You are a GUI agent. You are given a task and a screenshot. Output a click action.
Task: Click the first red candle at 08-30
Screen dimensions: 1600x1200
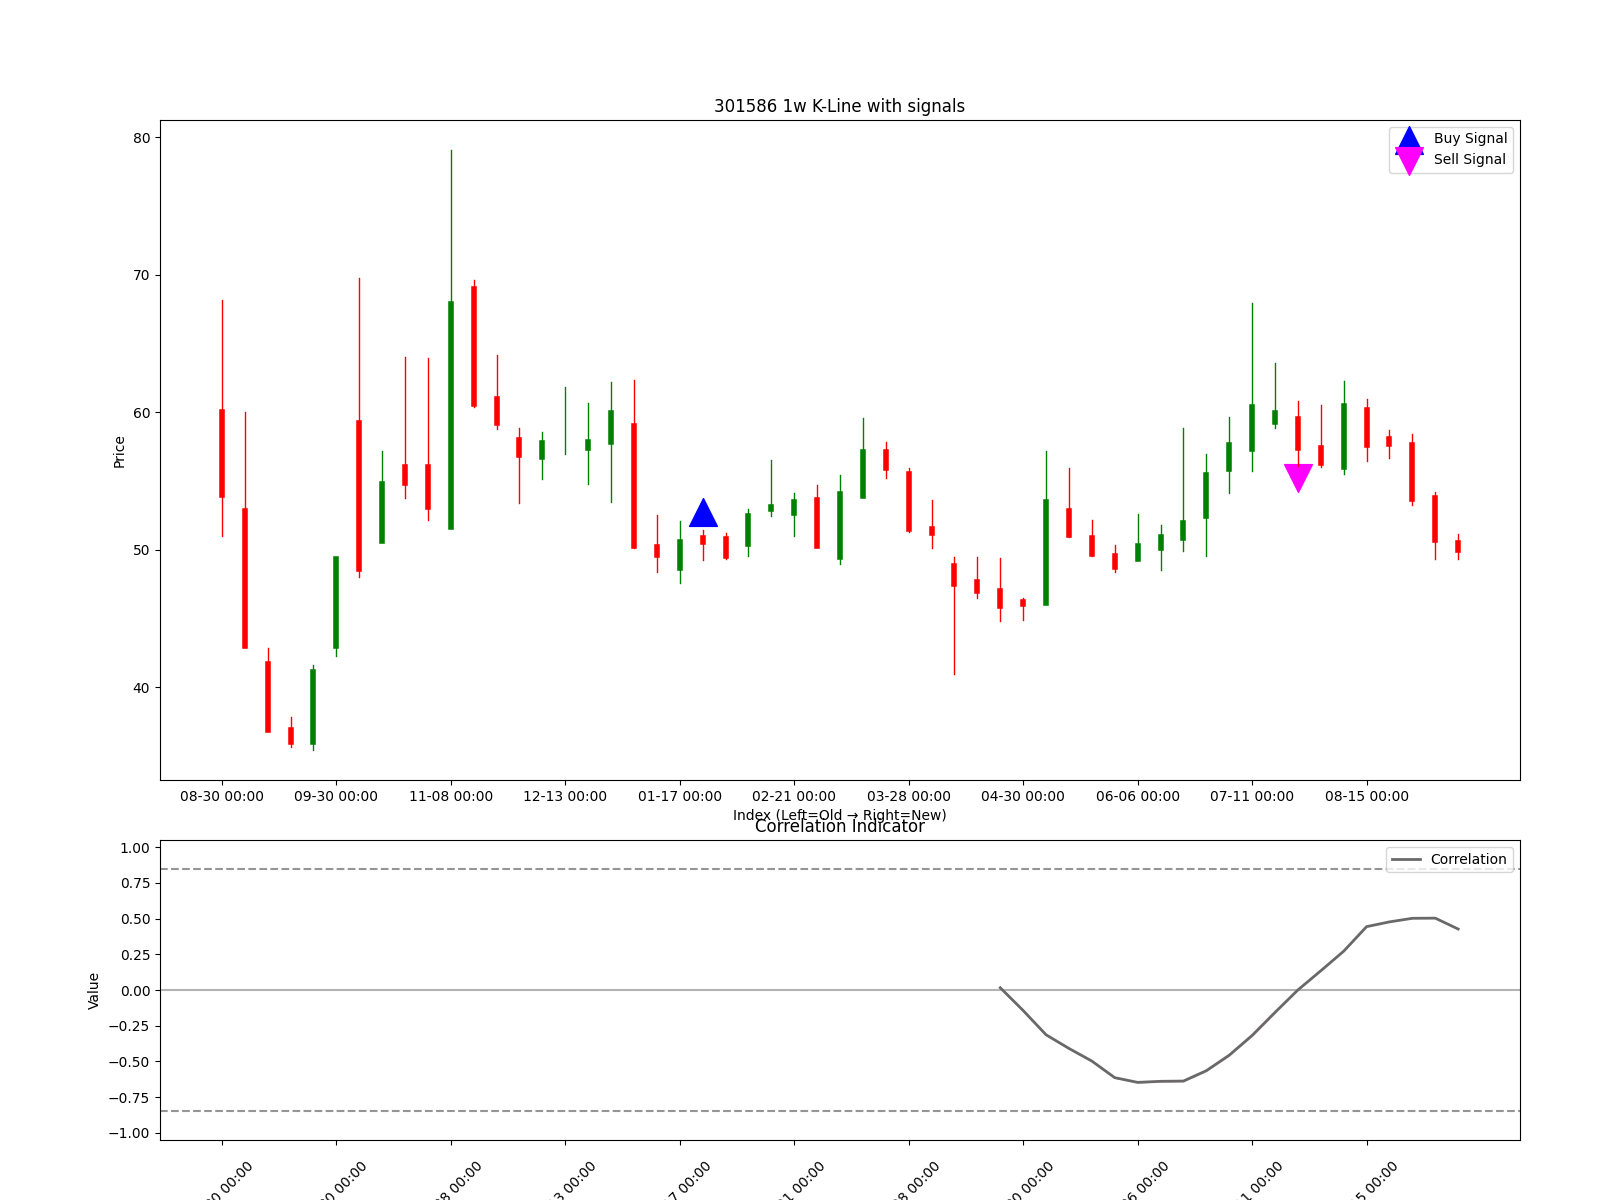click(222, 453)
